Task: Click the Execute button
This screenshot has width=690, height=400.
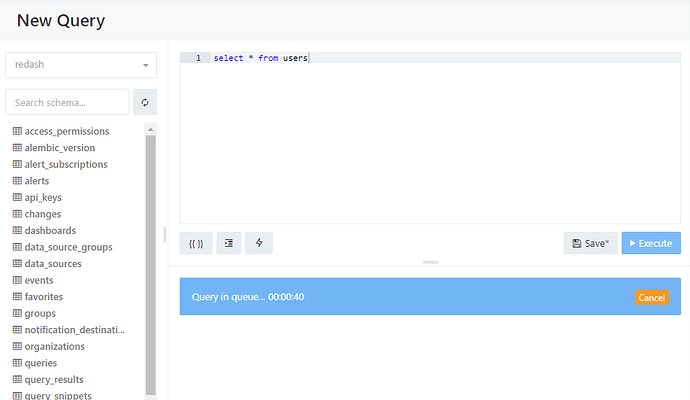Action: 651,243
